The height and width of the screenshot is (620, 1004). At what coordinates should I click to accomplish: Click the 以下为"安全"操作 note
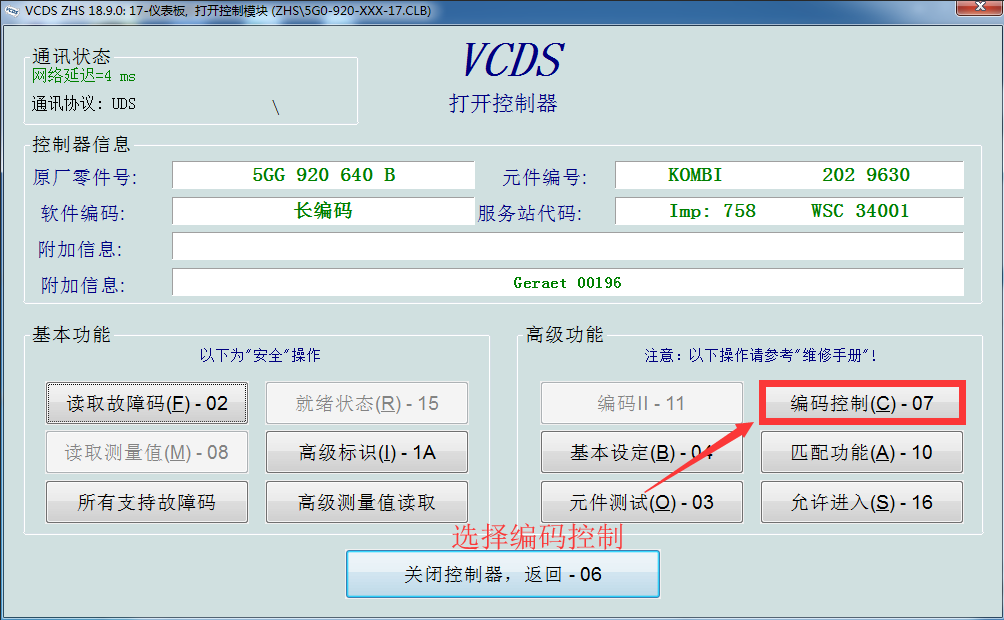(x=260, y=355)
